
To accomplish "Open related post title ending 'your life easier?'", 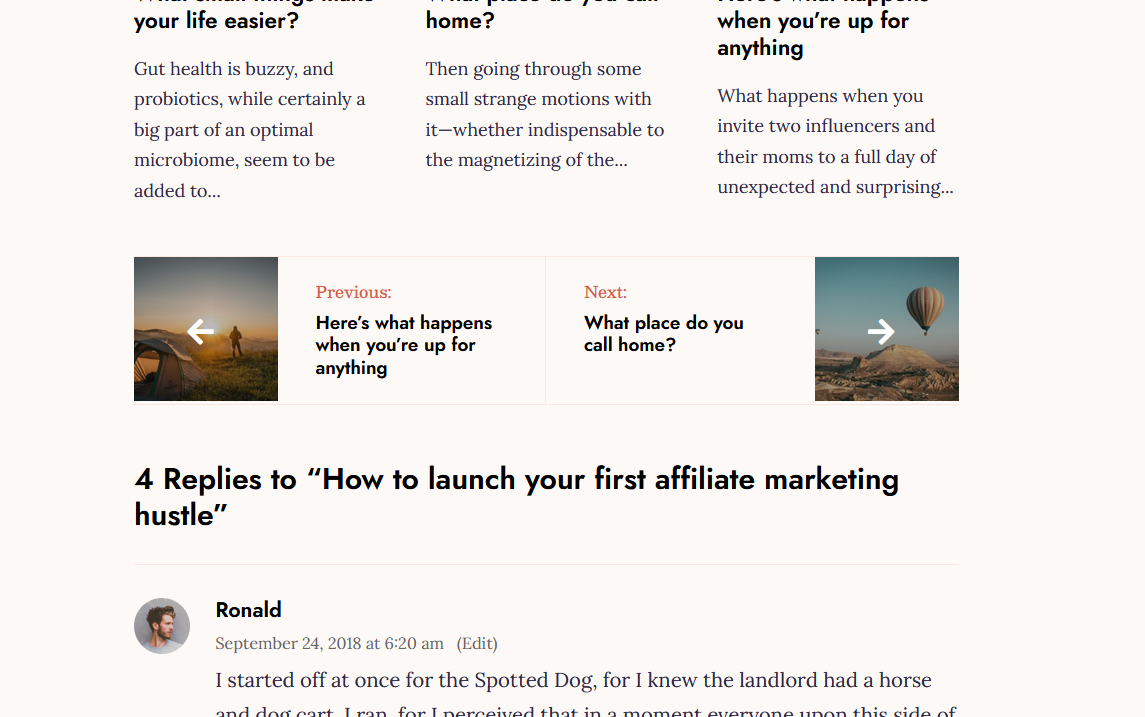I will [x=216, y=20].
